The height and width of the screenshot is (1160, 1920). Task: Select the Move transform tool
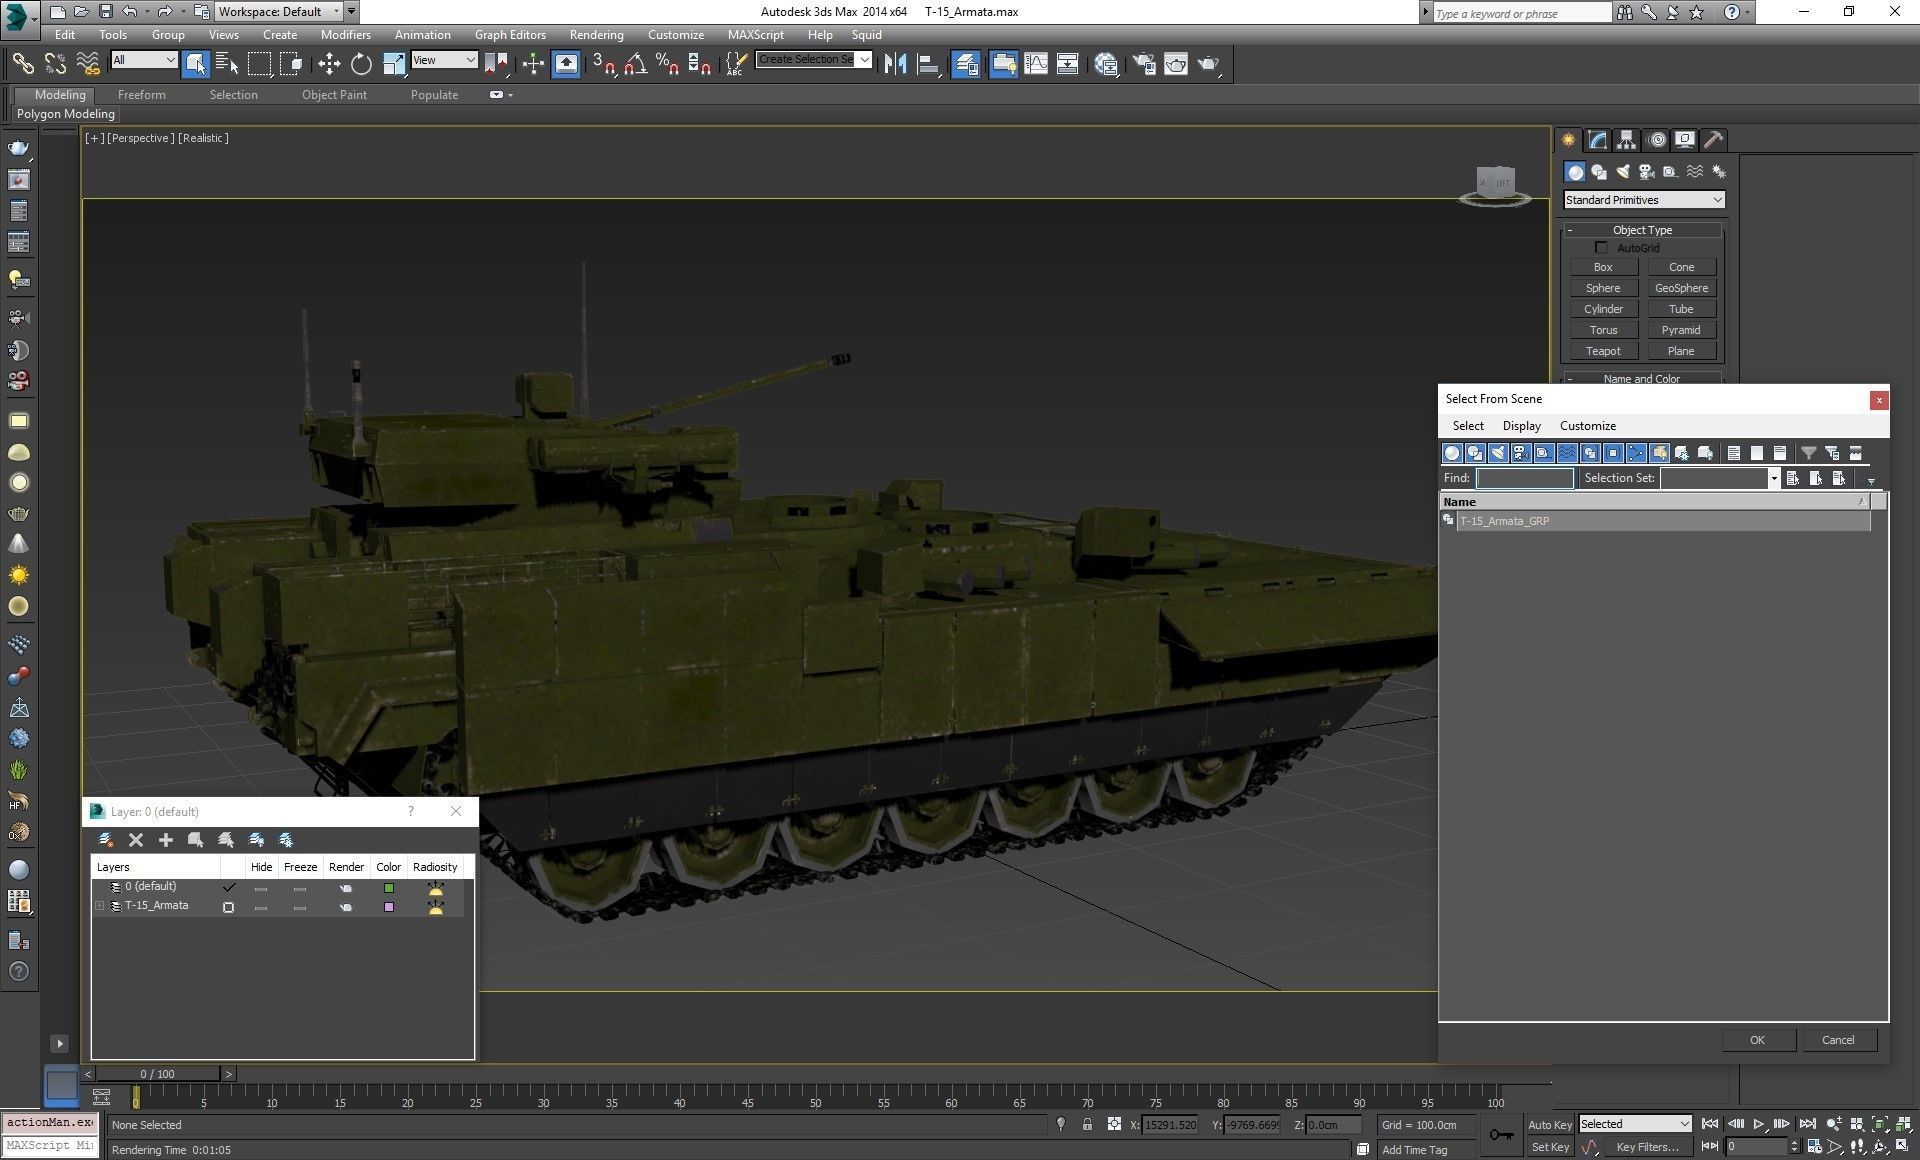(x=329, y=64)
